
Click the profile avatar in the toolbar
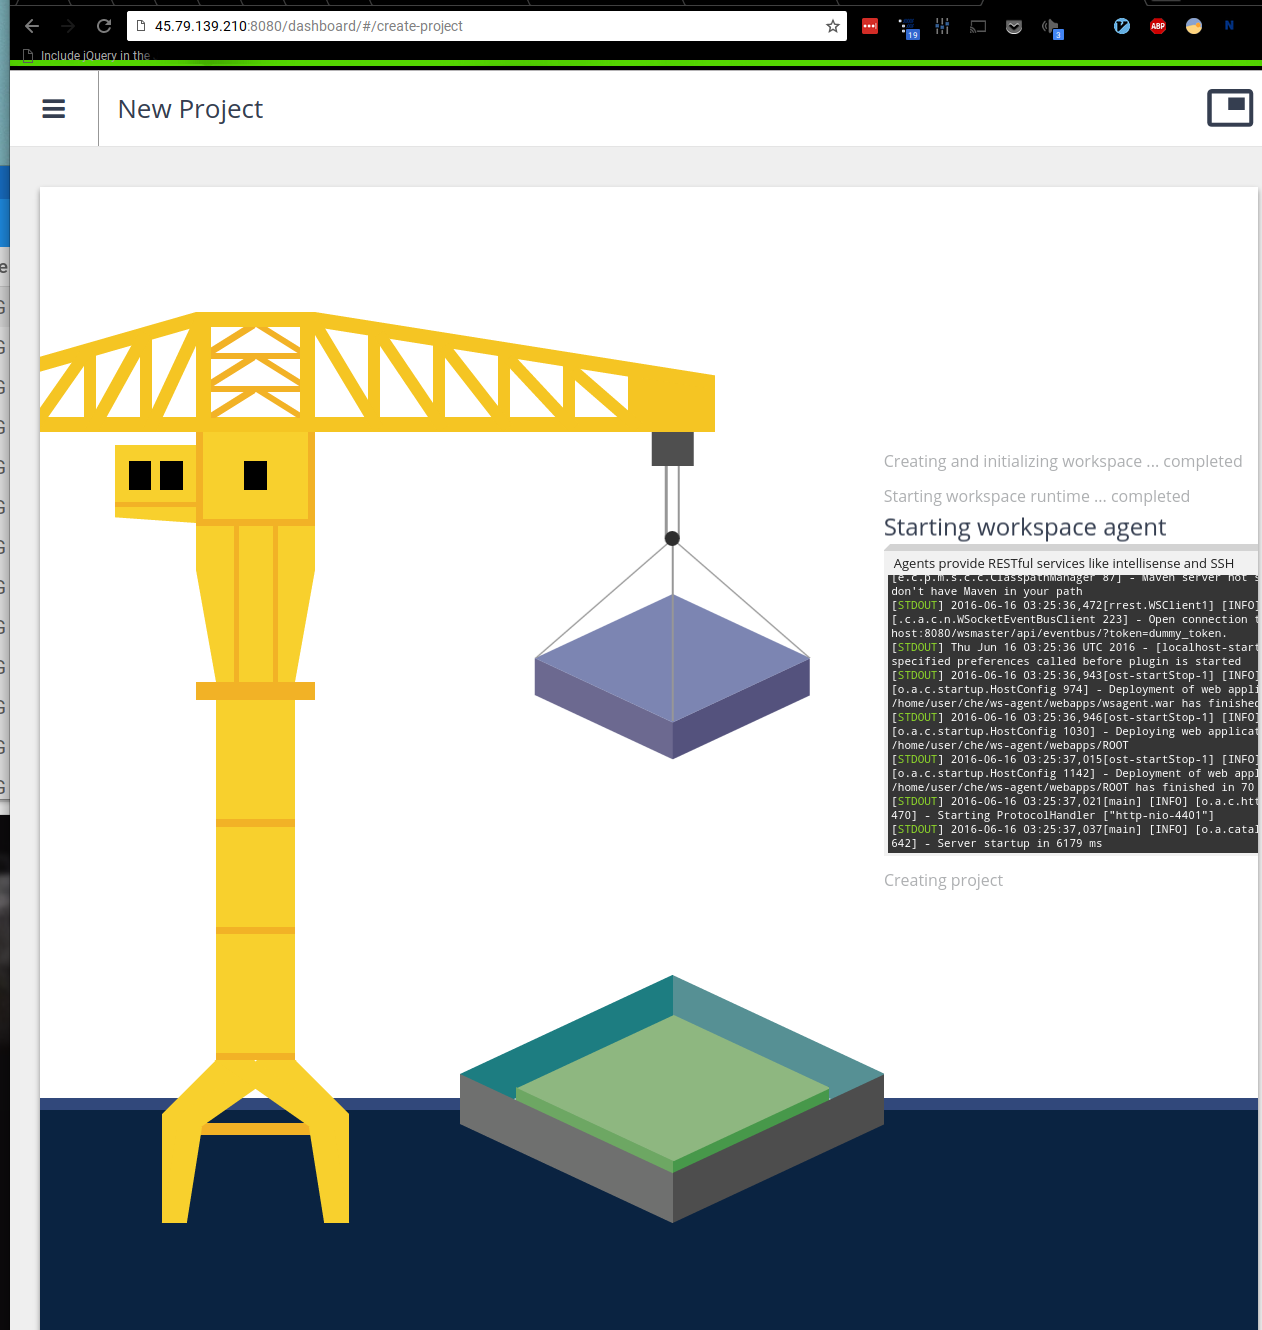[1193, 26]
